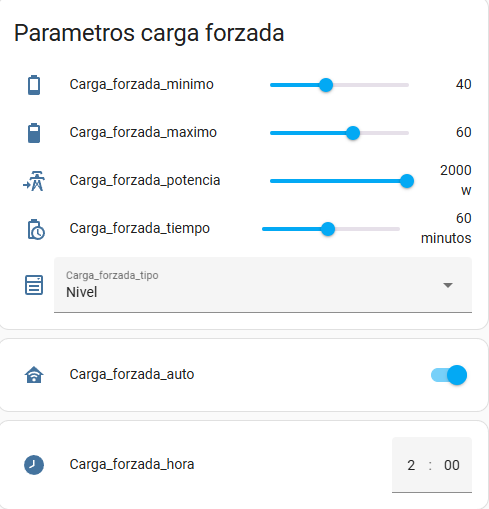Click the Carga_forzada_tiempo slider handle
Image resolution: width=489 pixels, height=509 pixels.
point(328,229)
